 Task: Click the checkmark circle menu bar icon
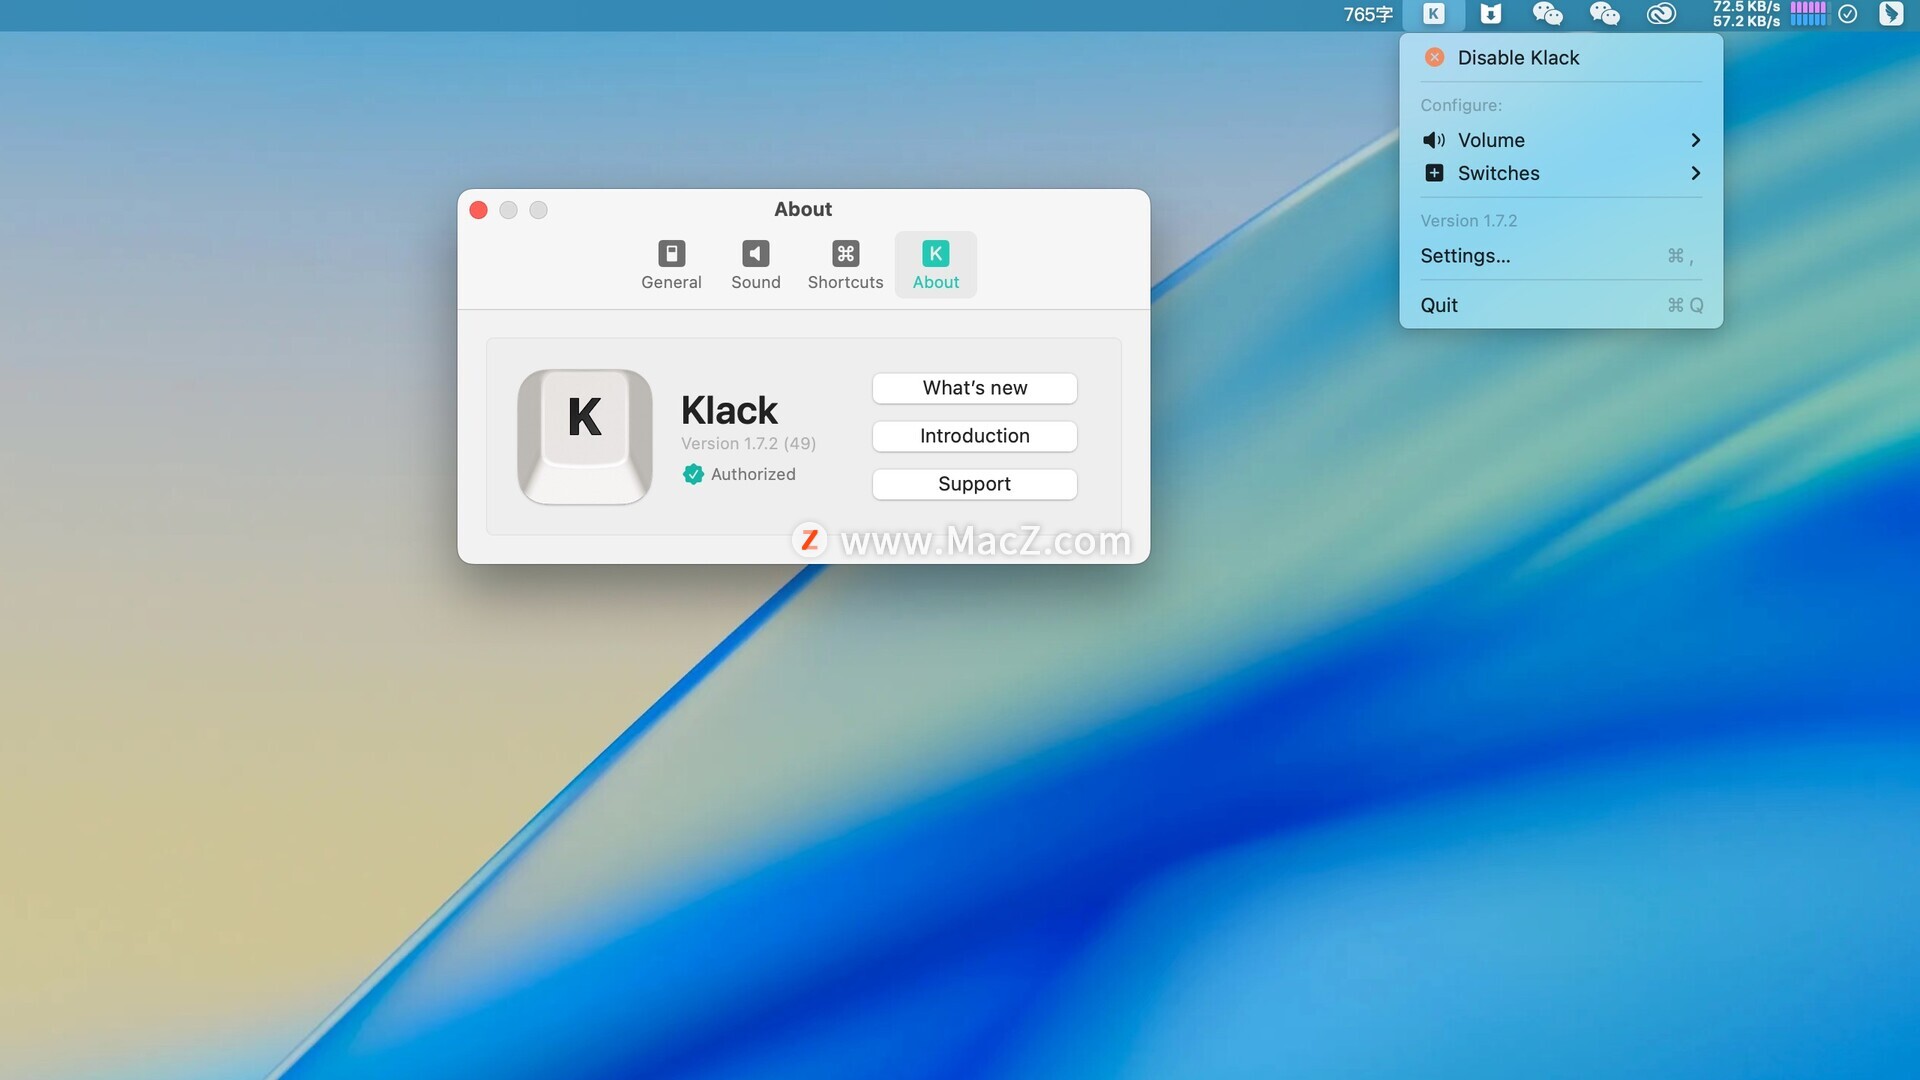tap(1848, 14)
